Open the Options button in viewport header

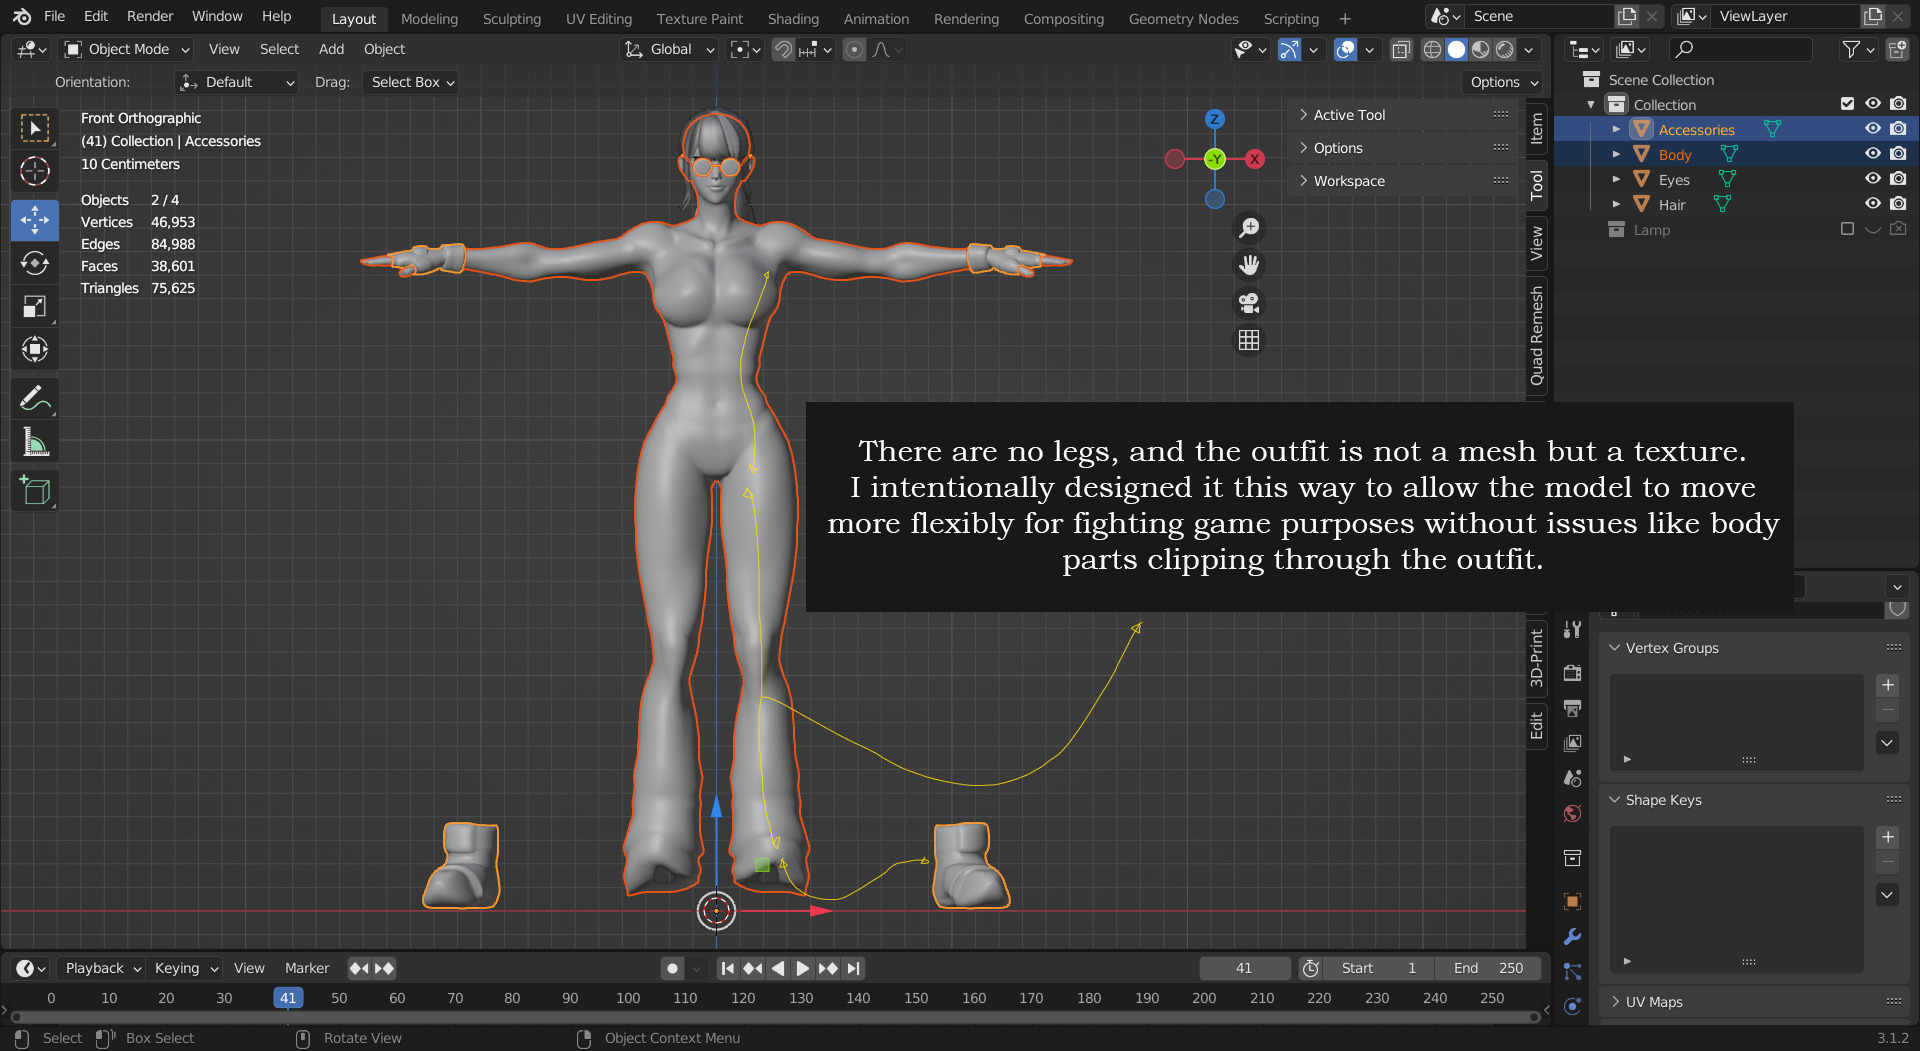tap(1504, 82)
